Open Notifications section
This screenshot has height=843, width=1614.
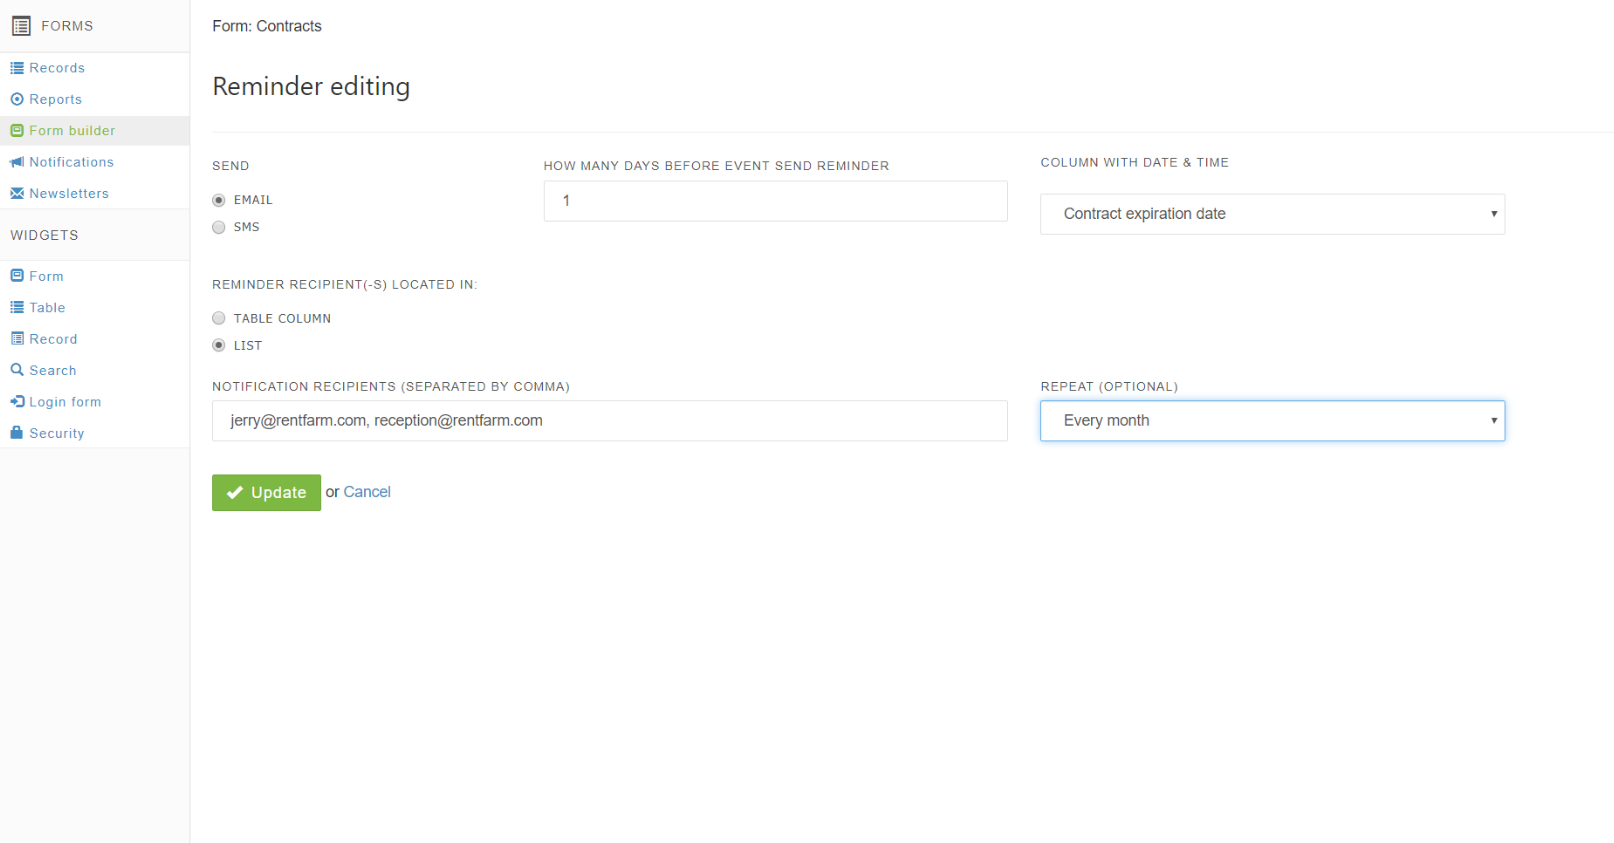click(71, 162)
